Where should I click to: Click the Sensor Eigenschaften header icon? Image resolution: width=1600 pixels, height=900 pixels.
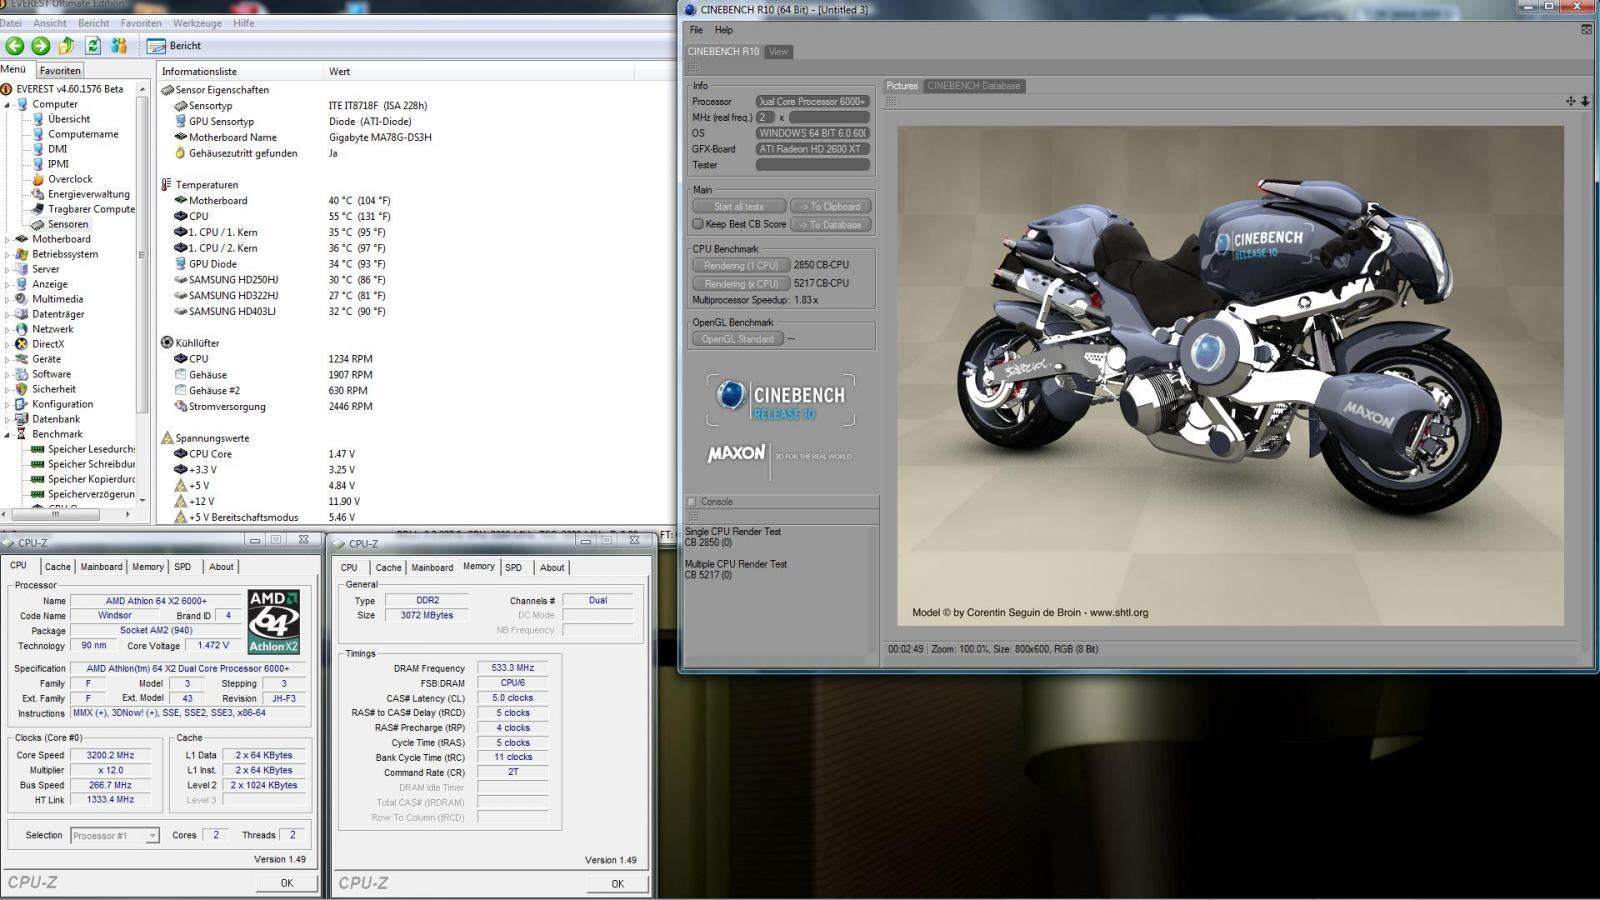pos(167,90)
